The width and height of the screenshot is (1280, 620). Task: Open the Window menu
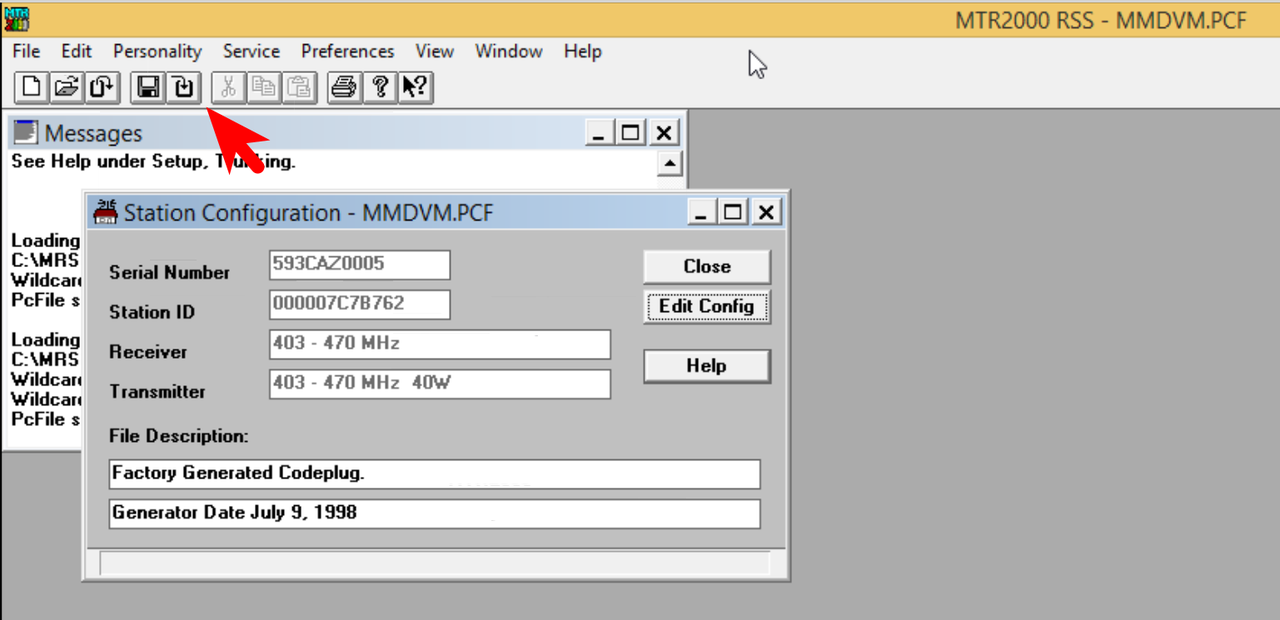(509, 51)
